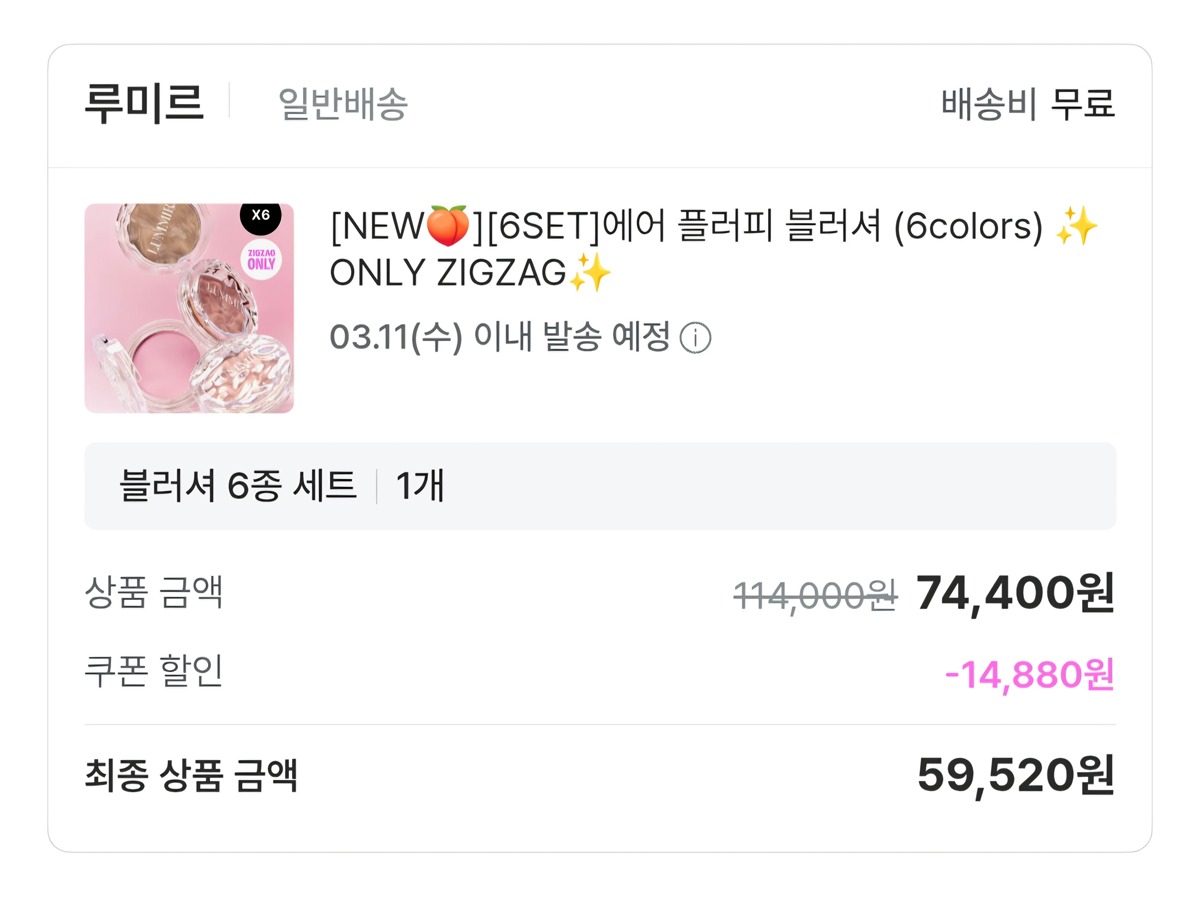Click the 쿠폰 할인 label
The image size is (1200, 897).
[x=154, y=672]
